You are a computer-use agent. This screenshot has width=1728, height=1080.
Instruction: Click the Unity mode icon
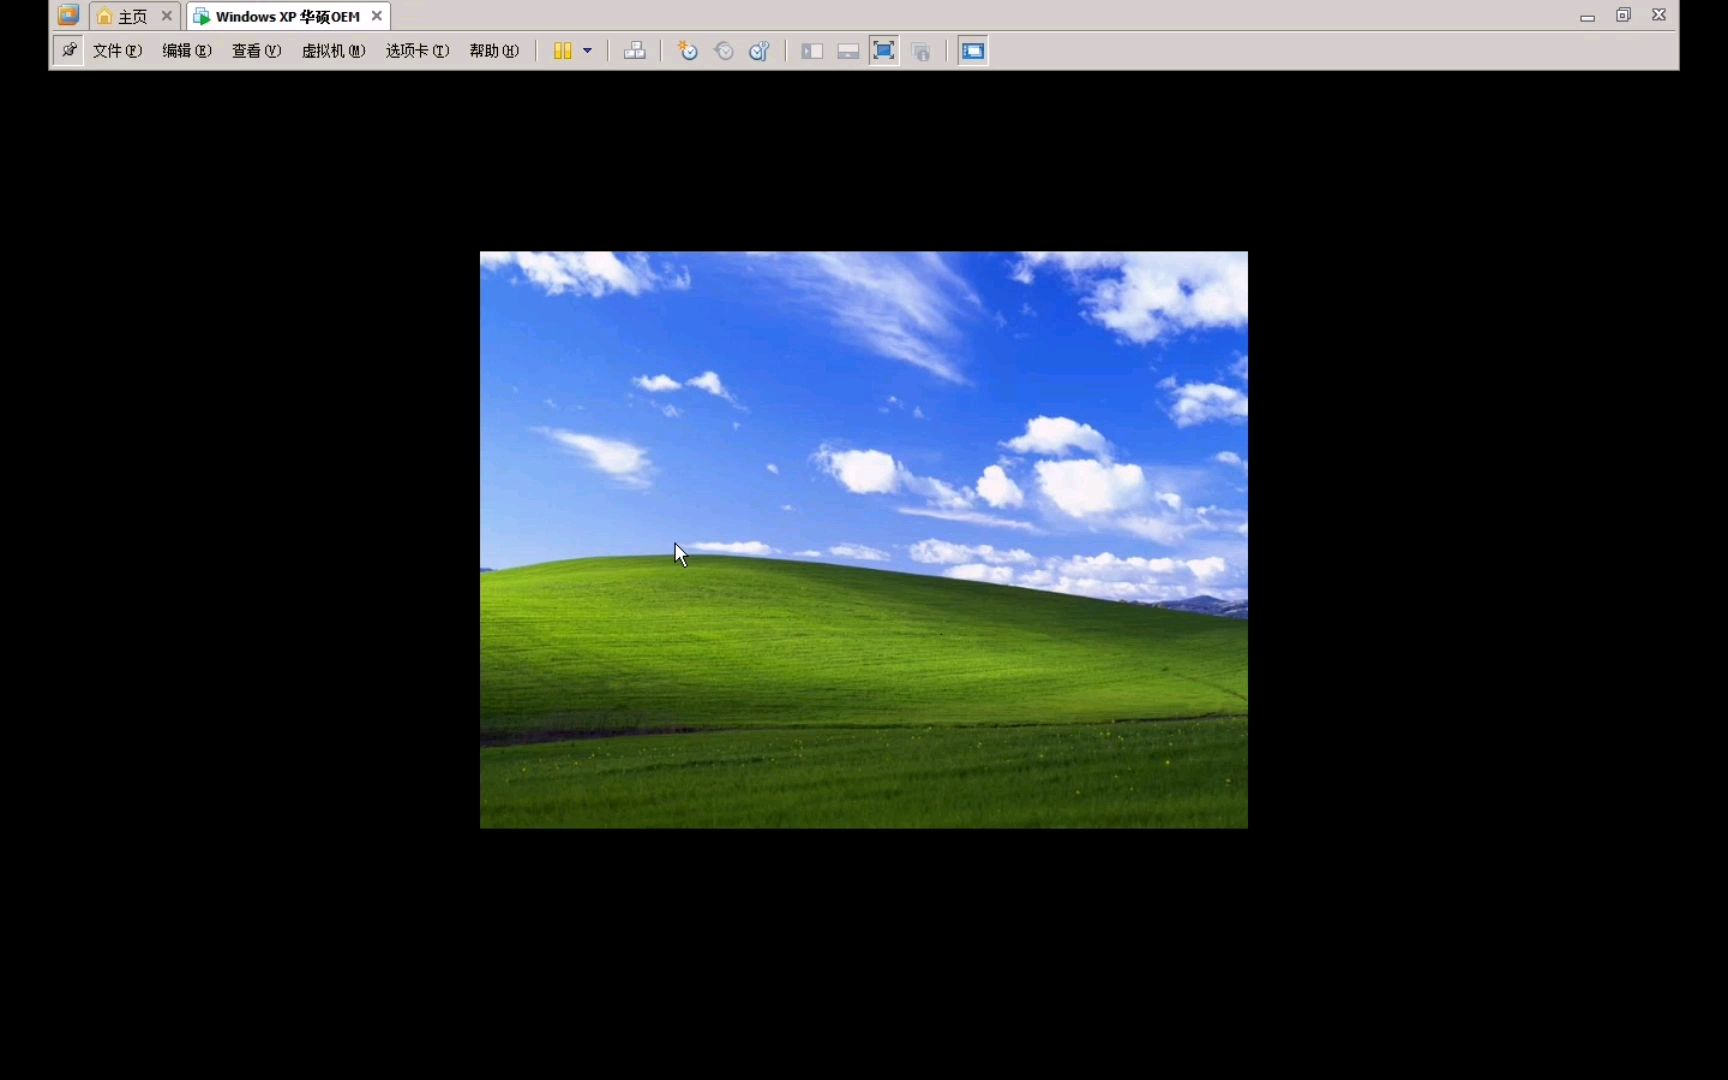[x=921, y=51]
